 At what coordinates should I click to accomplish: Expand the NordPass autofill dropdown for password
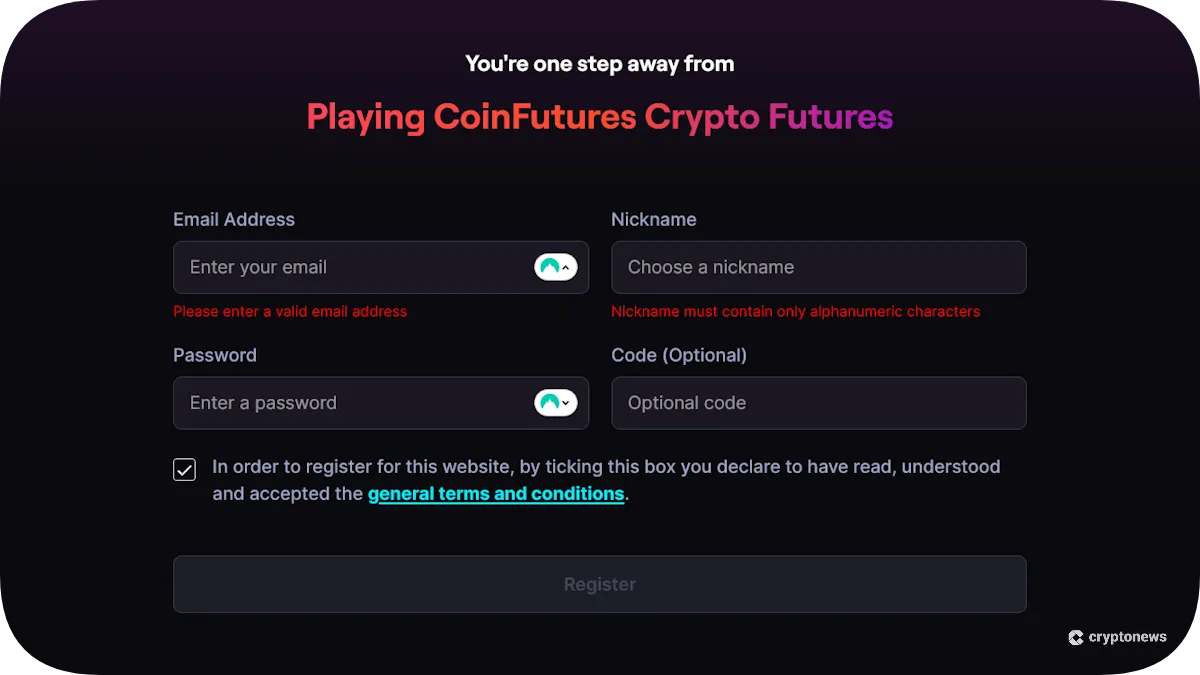coord(566,403)
